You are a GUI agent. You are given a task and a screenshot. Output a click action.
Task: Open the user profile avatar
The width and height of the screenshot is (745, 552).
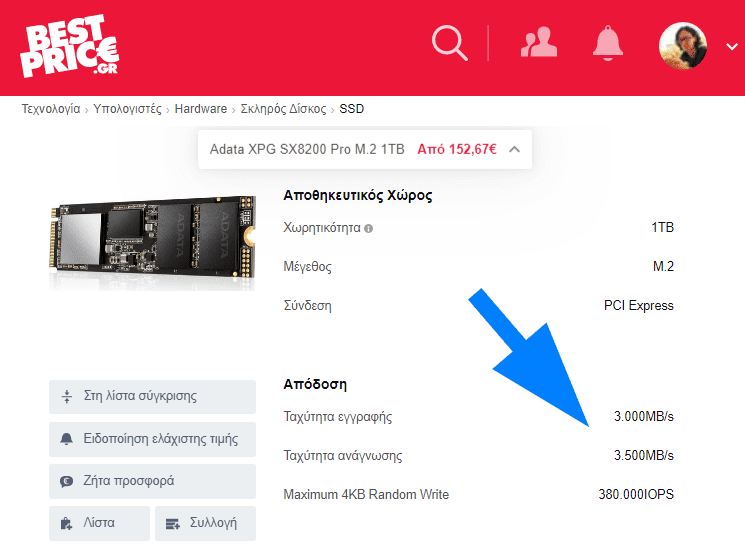tap(683, 46)
